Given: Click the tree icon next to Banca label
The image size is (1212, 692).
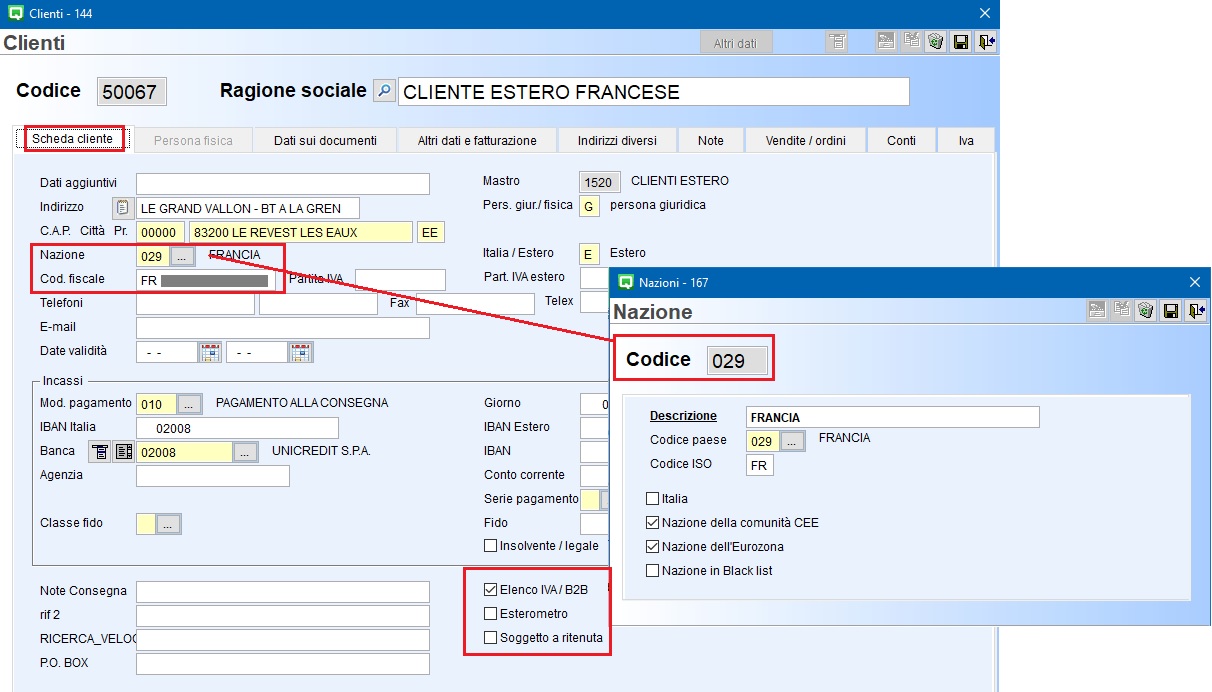Looking at the screenshot, I should tap(100, 452).
